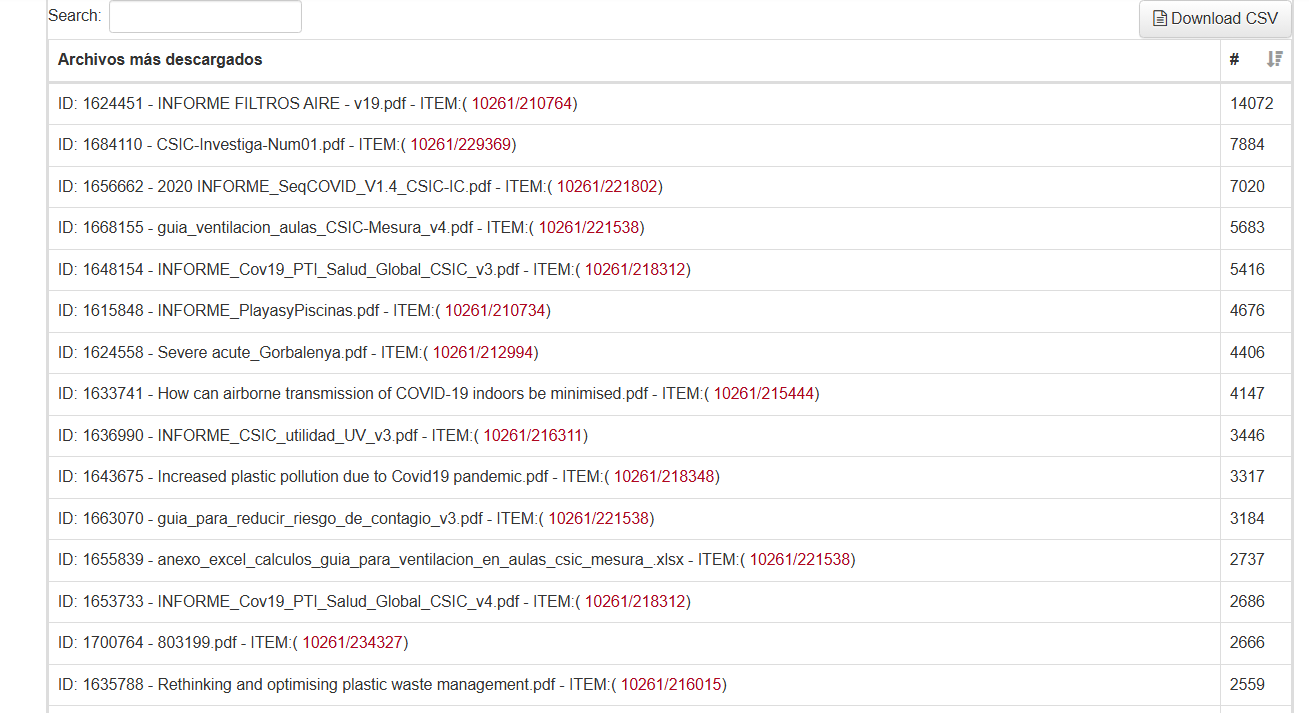Visit item 10261/210734 for PlayasyPiscinas
Image resolution: width=1309 pixels, height=713 pixels.
click(494, 311)
